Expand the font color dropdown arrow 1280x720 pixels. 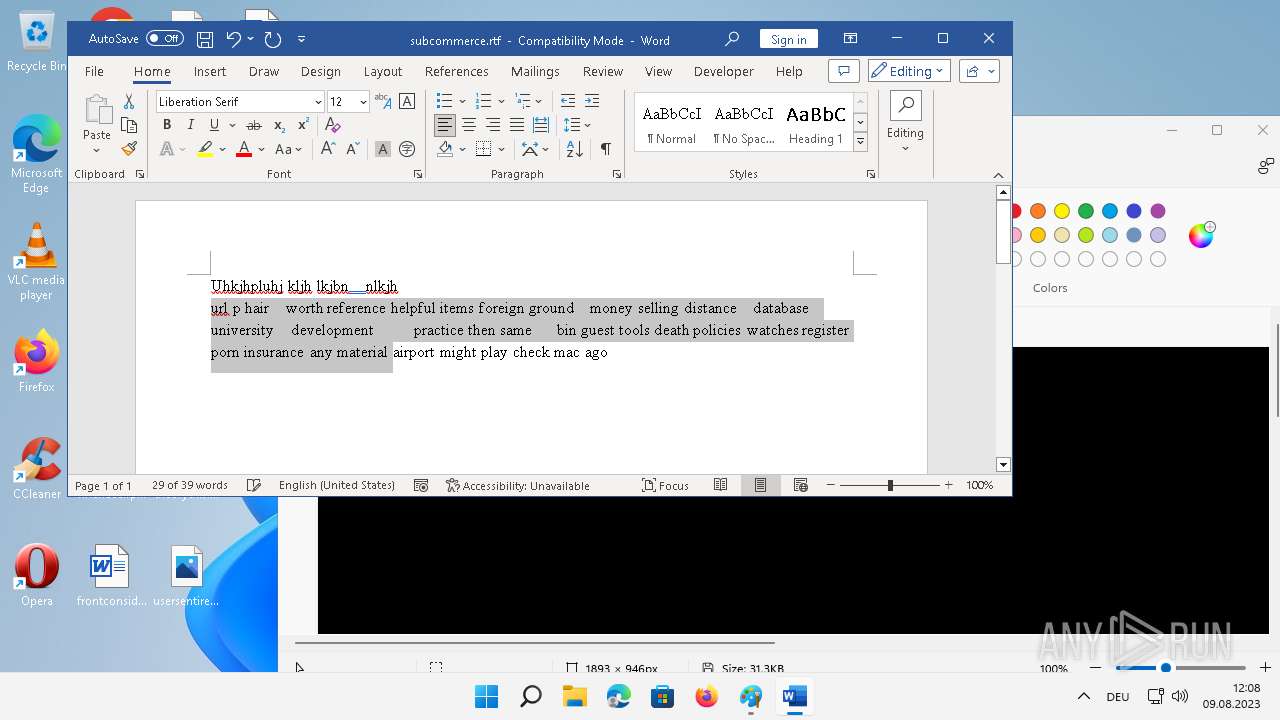coord(261,149)
